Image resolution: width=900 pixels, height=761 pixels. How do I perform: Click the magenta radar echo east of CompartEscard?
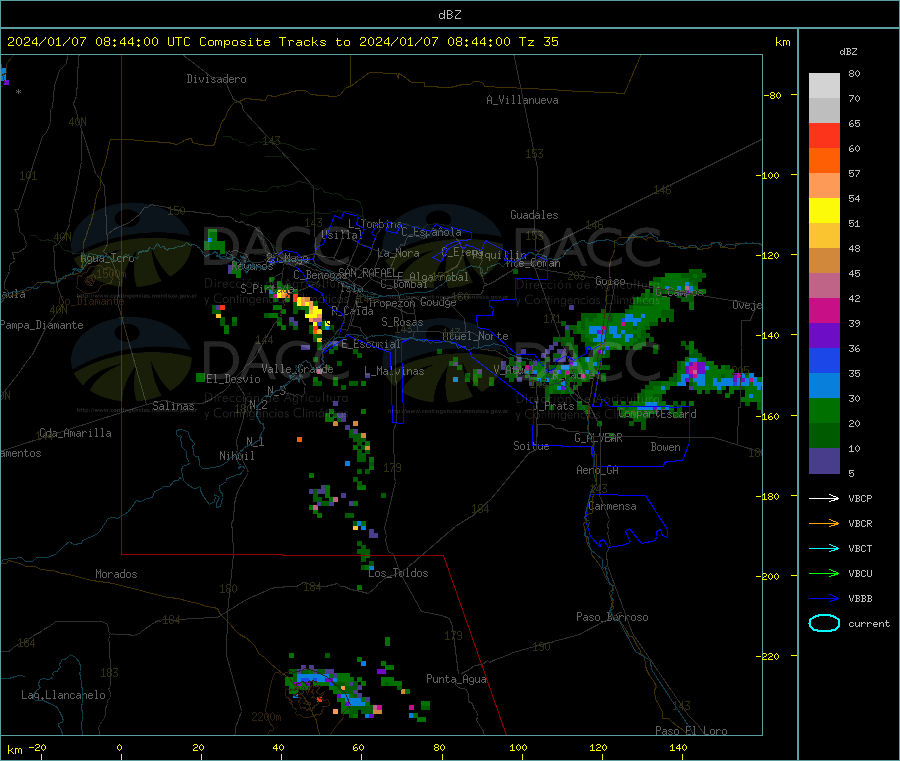tap(696, 368)
